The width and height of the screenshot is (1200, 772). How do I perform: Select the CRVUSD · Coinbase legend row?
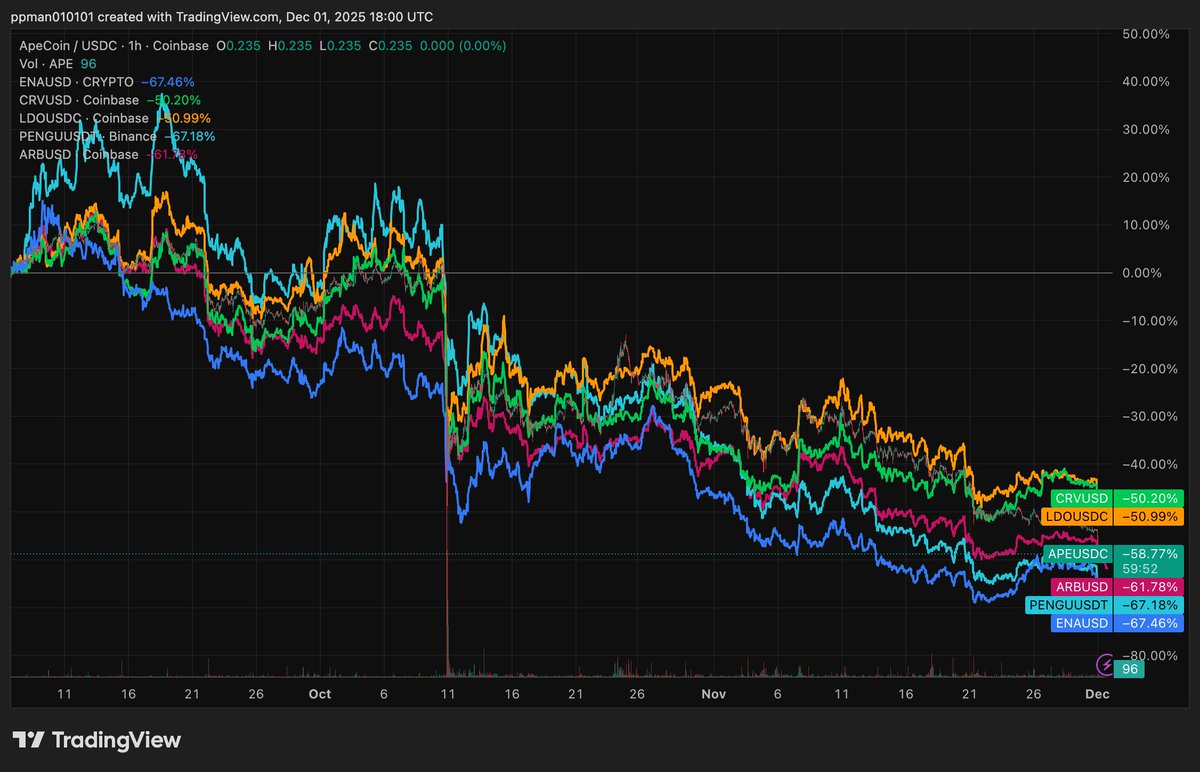[110, 100]
